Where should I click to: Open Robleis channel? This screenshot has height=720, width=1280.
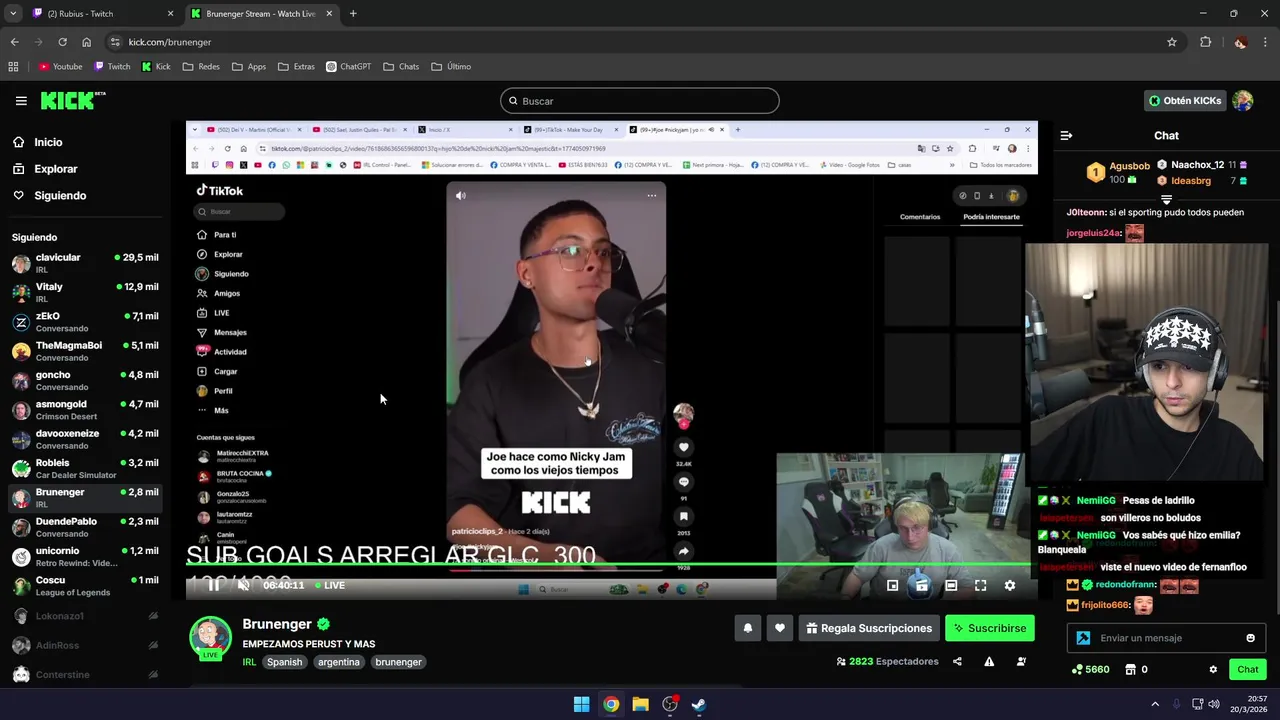point(85,469)
